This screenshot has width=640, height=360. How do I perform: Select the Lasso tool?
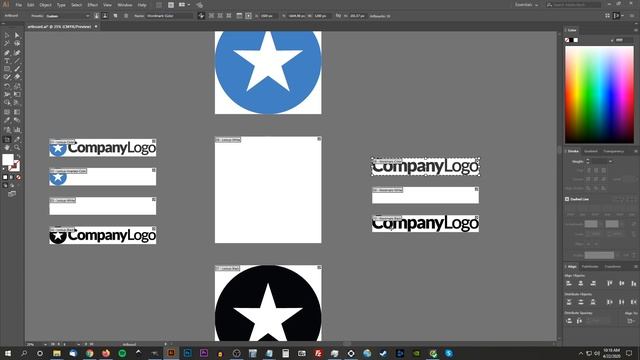click(x=17, y=44)
